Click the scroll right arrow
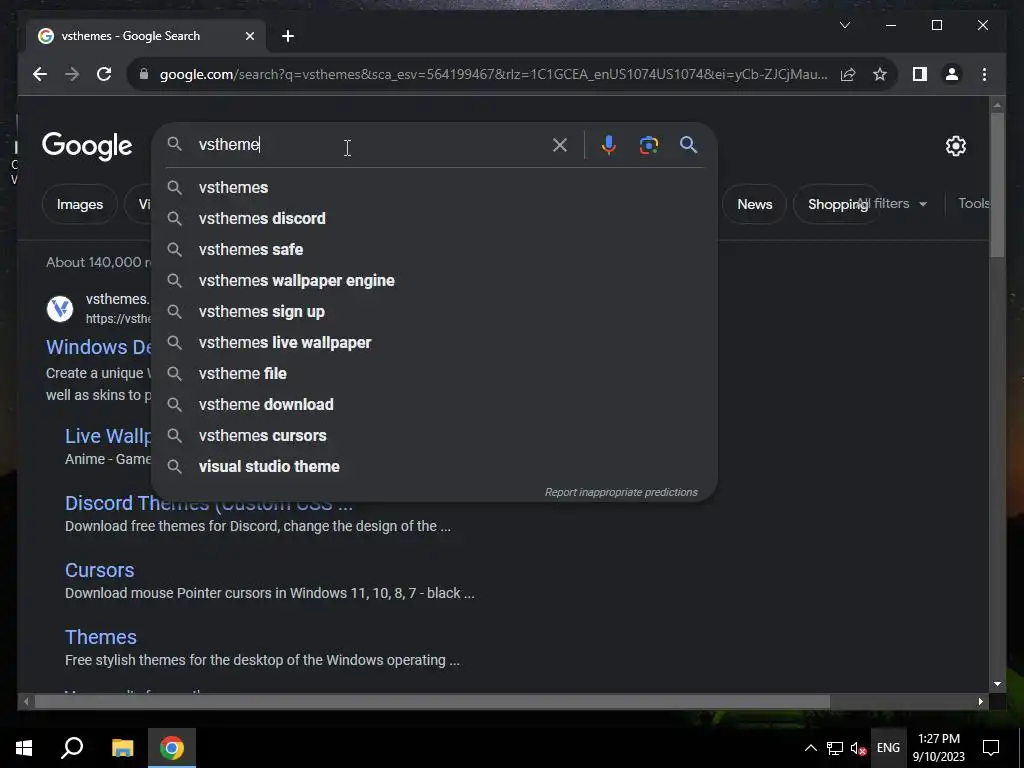The image size is (1024, 768). click(x=981, y=702)
